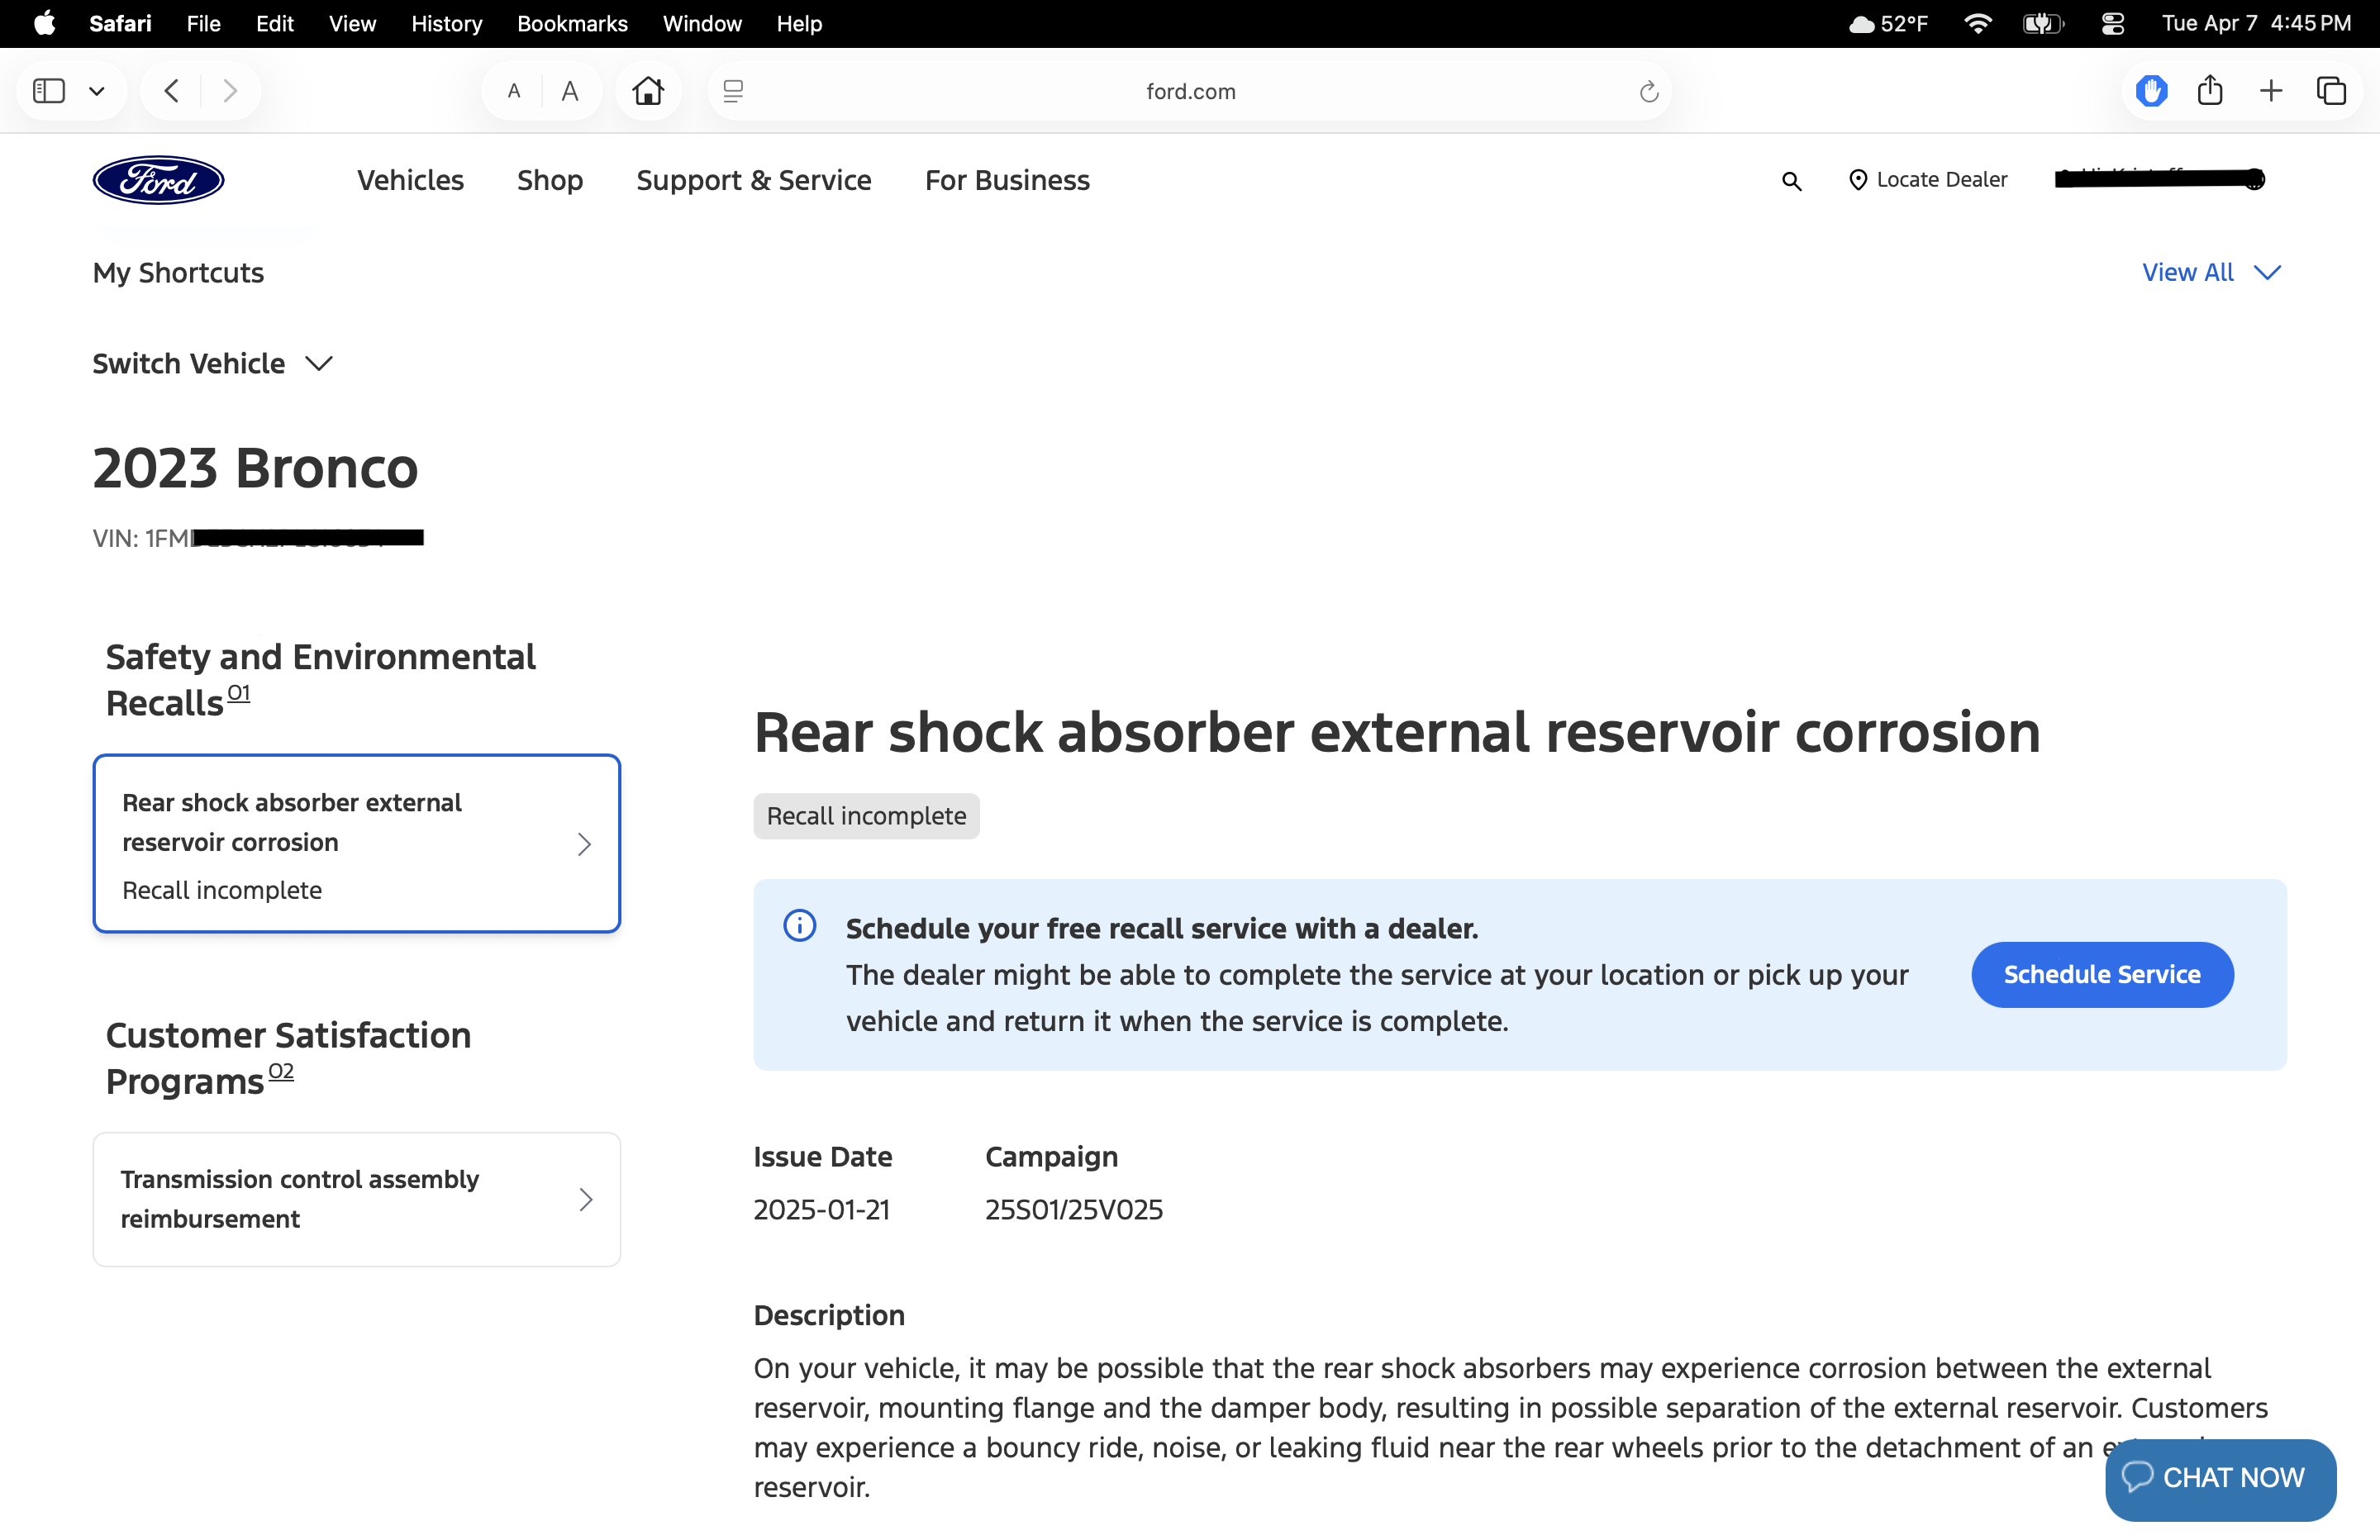The image size is (2380, 1540).
Task: Click the site search magnifier icon
Action: (1791, 181)
